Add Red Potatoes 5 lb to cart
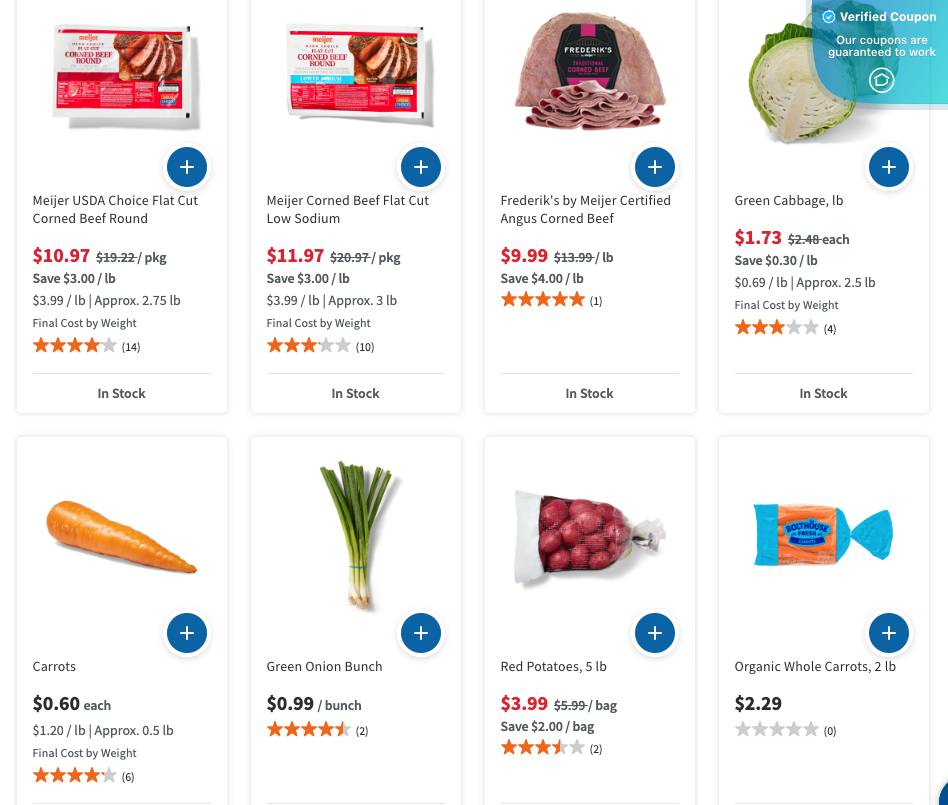This screenshot has height=805, width=948. (655, 633)
